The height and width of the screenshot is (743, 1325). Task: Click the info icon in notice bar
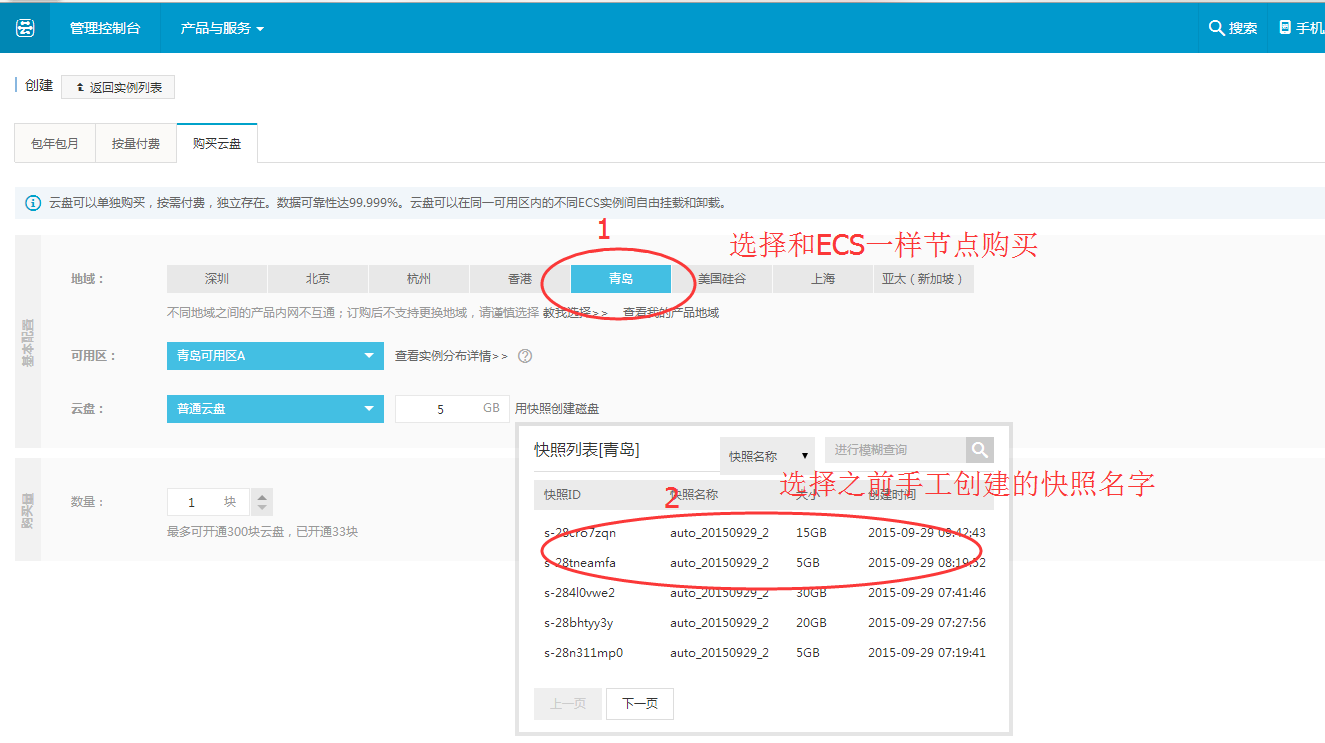point(33,203)
